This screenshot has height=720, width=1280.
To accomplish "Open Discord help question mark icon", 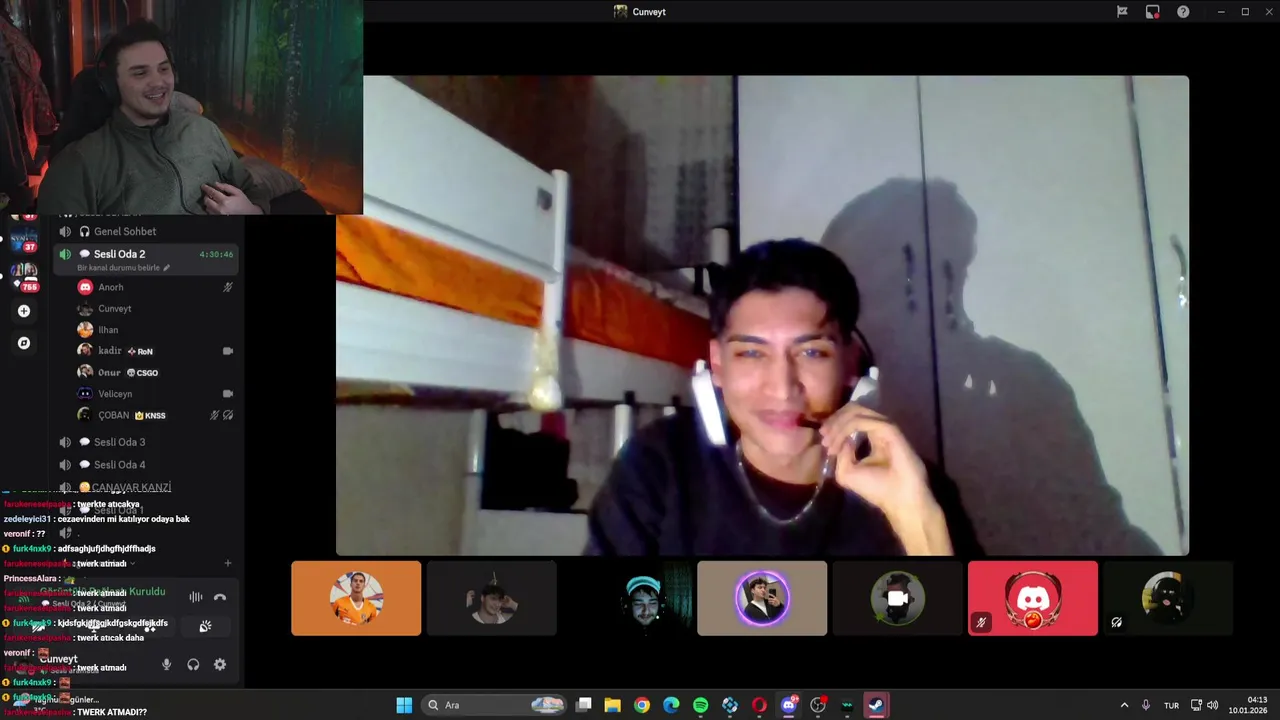I will 1183,12.
